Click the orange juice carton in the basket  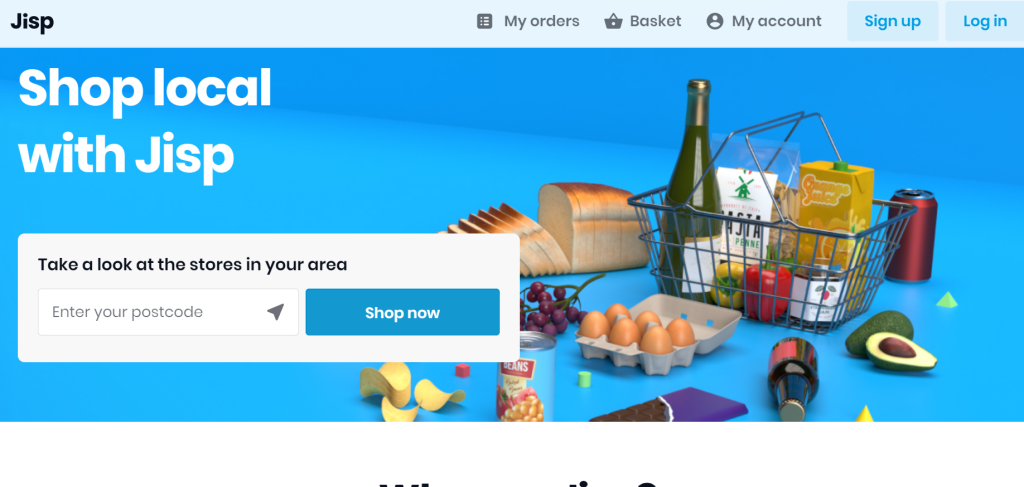coord(836,209)
